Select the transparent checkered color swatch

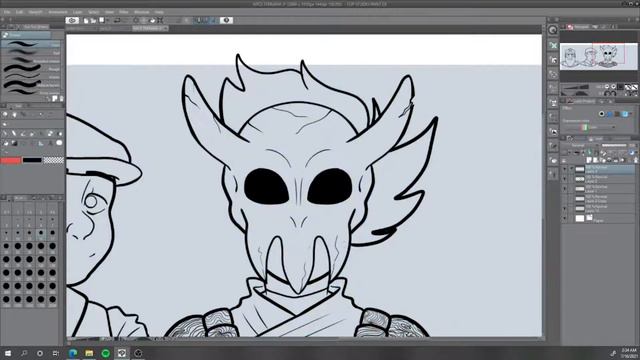(x=54, y=160)
